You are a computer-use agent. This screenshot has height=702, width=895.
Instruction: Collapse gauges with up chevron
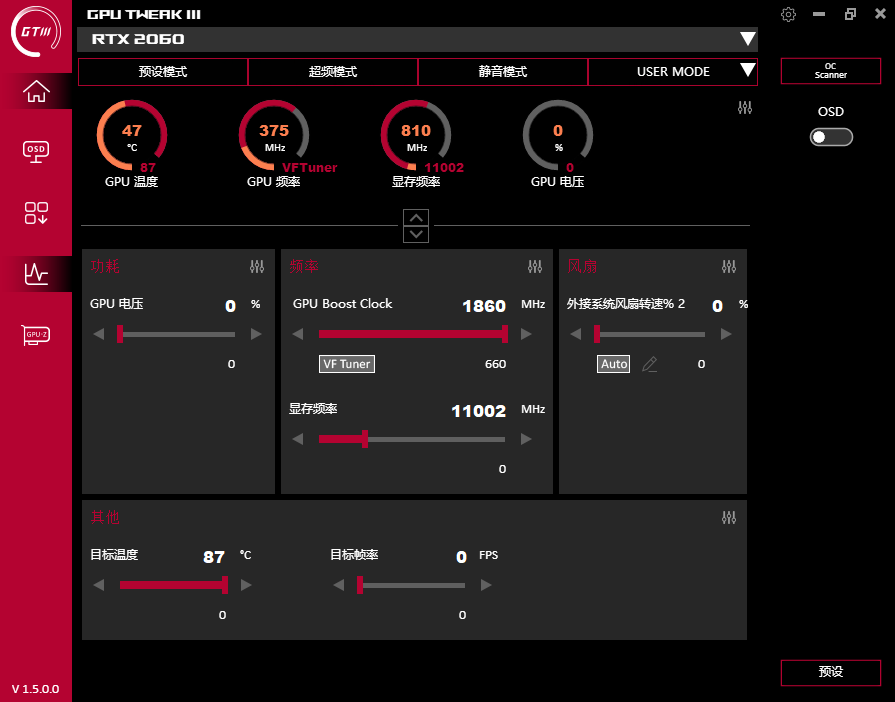click(x=416, y=217)
